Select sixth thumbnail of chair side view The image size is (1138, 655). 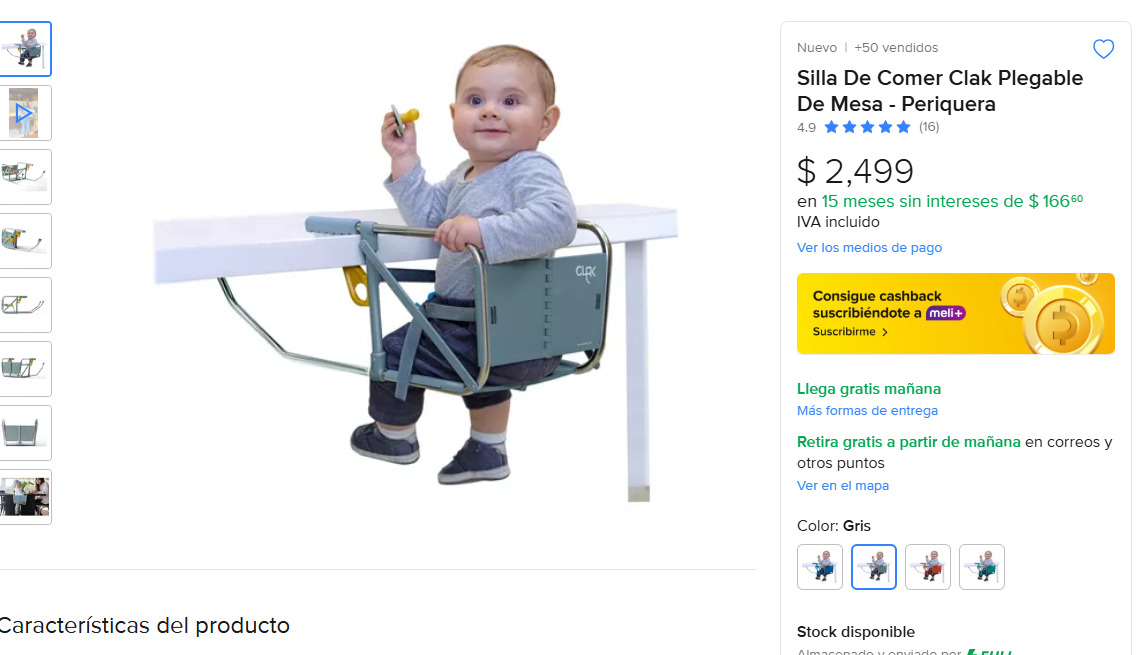pyautogui.click(x=25, y=369)
